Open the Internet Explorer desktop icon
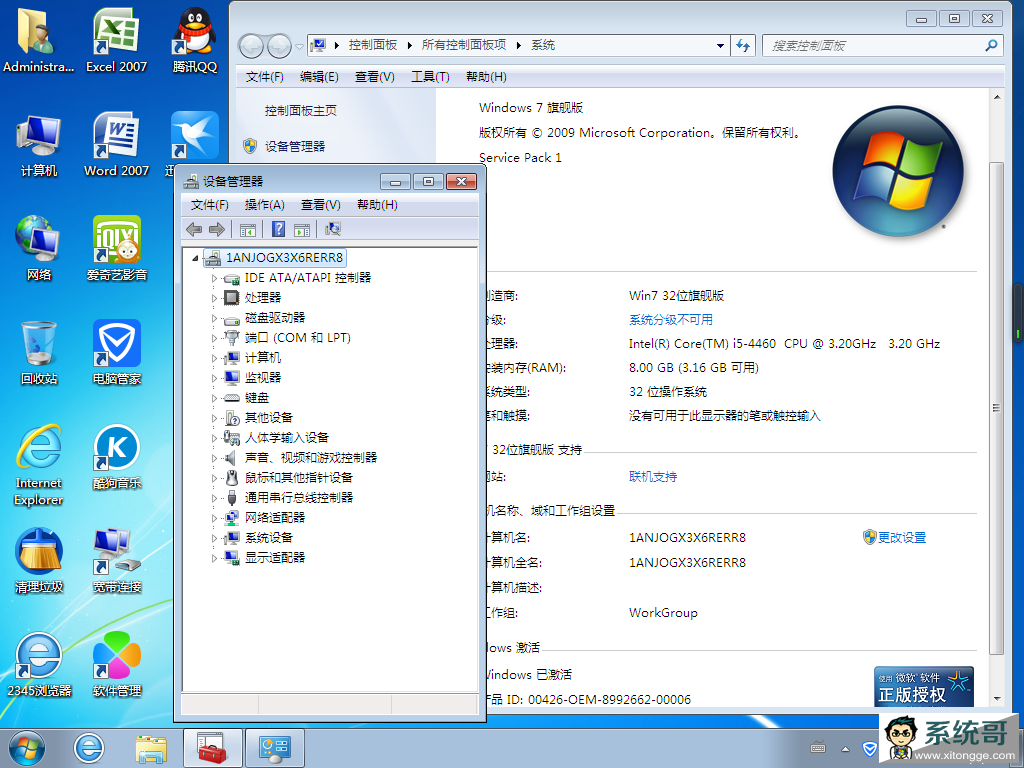The image size is (1024, 768). (x=39, y=465)
